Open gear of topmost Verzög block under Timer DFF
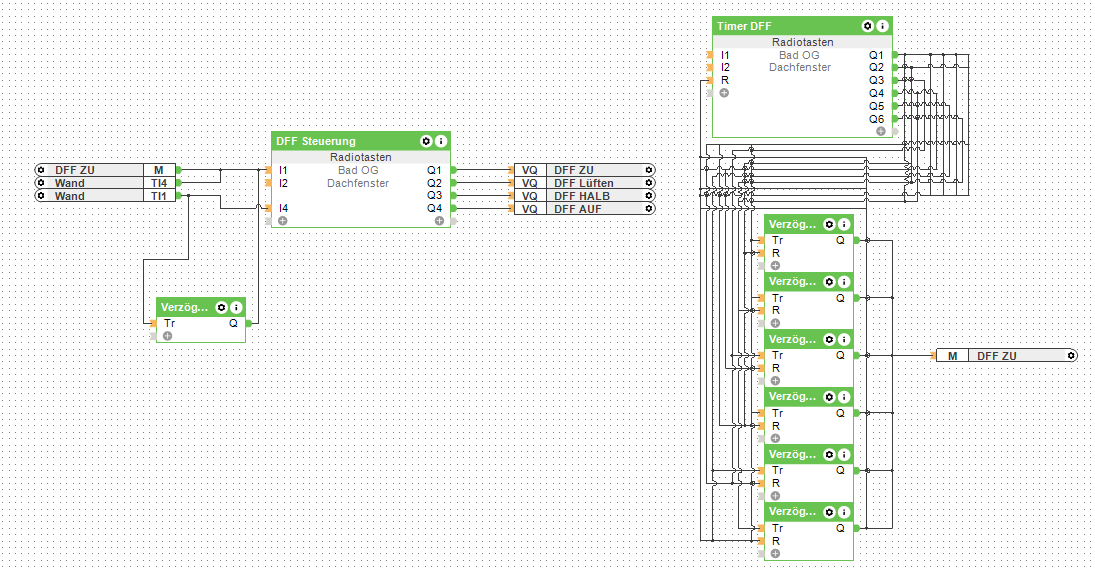The image size is (1095, 572). point(829,224)
